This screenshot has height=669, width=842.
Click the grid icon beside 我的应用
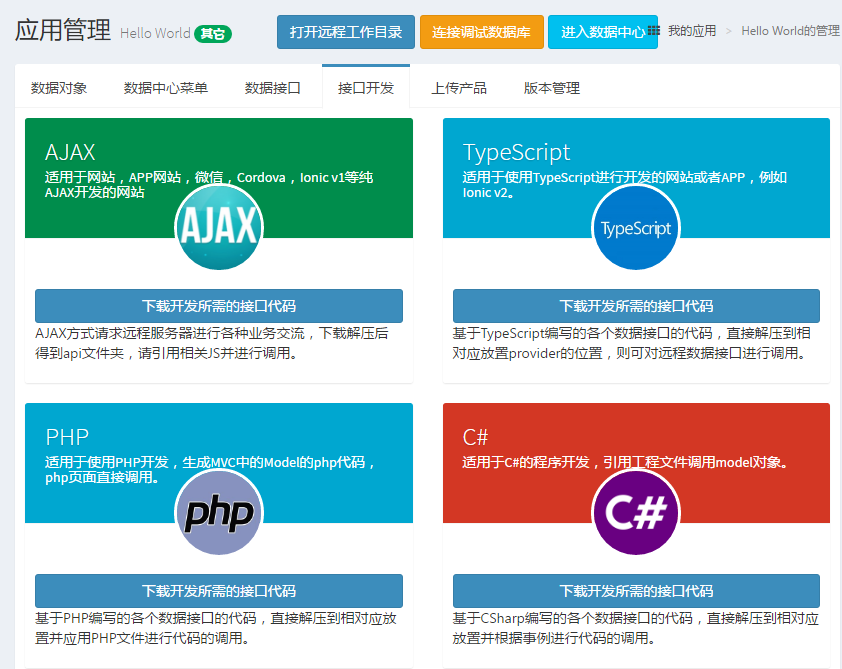(x=654, y=31)
